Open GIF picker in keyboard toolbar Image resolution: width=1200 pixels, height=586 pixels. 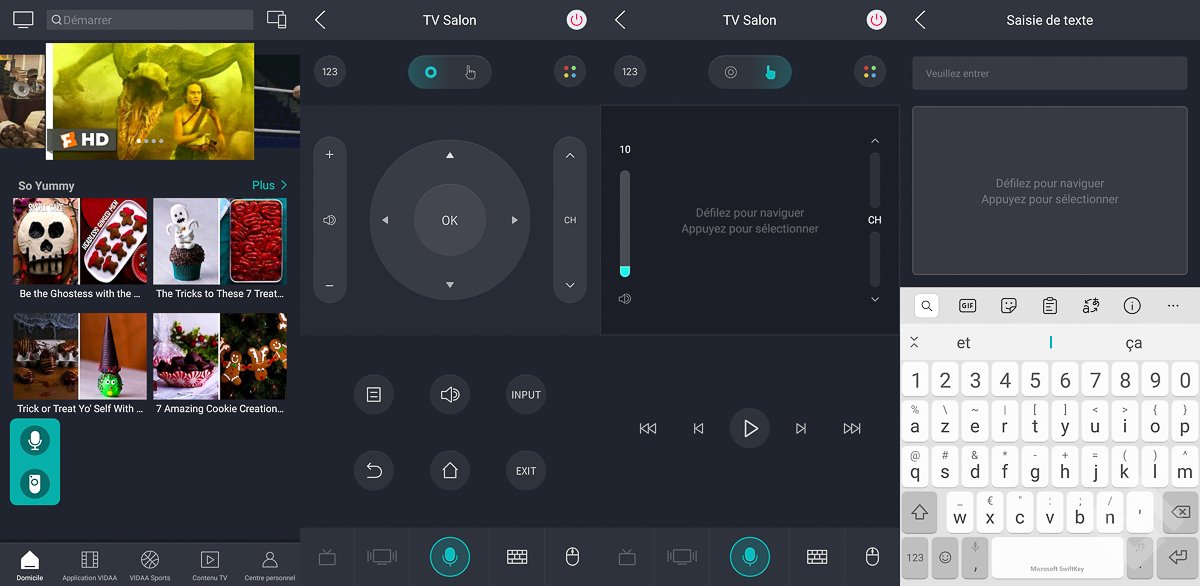pyautogui.click(x=968, y=306)
